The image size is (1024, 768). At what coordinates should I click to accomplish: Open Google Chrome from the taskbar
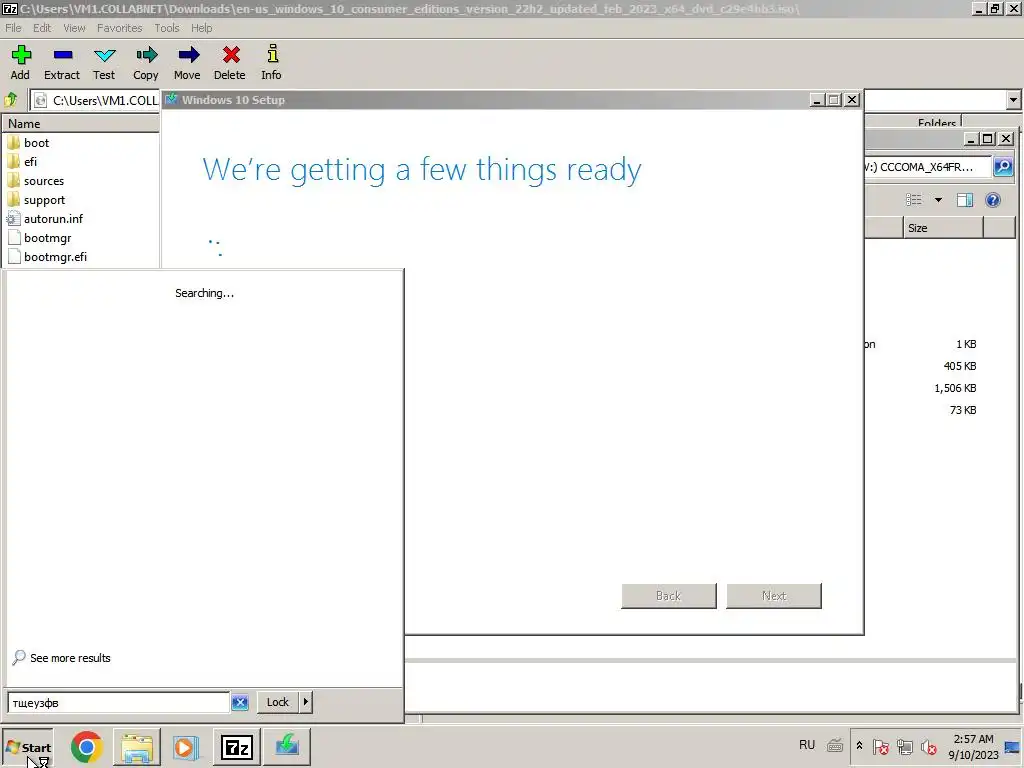(x=87, y=747)
